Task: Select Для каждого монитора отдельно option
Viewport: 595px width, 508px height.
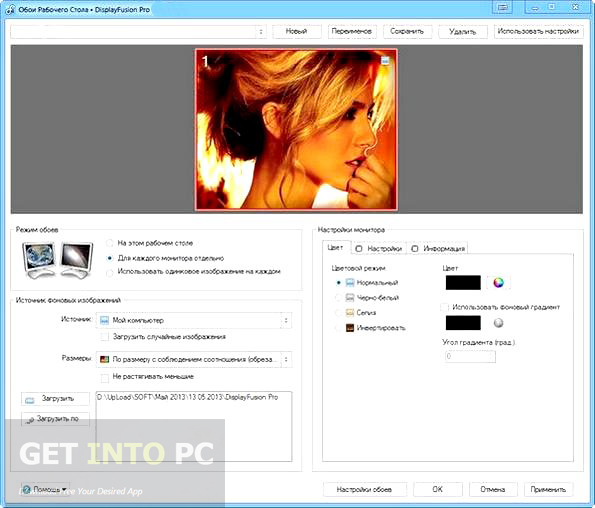Action: [x=110, y=258]
